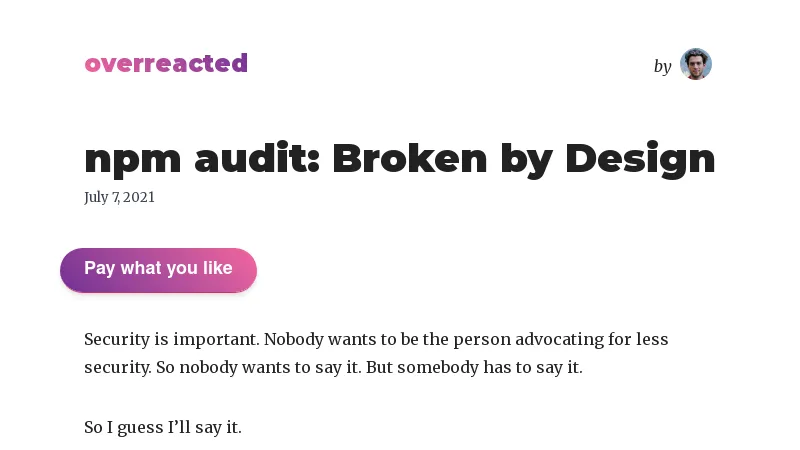Click the year "2021" in the date

coord(139,197)
